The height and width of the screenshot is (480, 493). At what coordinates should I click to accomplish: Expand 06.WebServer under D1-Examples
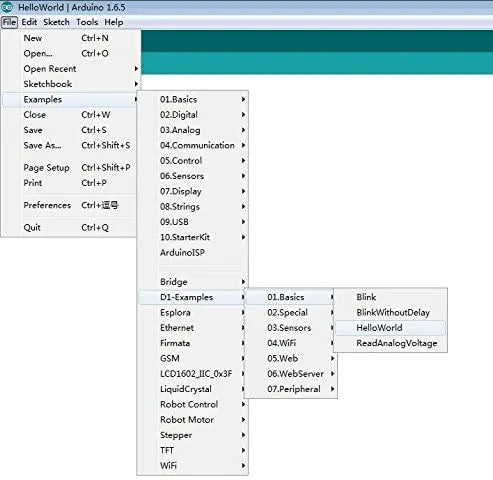coord(291,374)
